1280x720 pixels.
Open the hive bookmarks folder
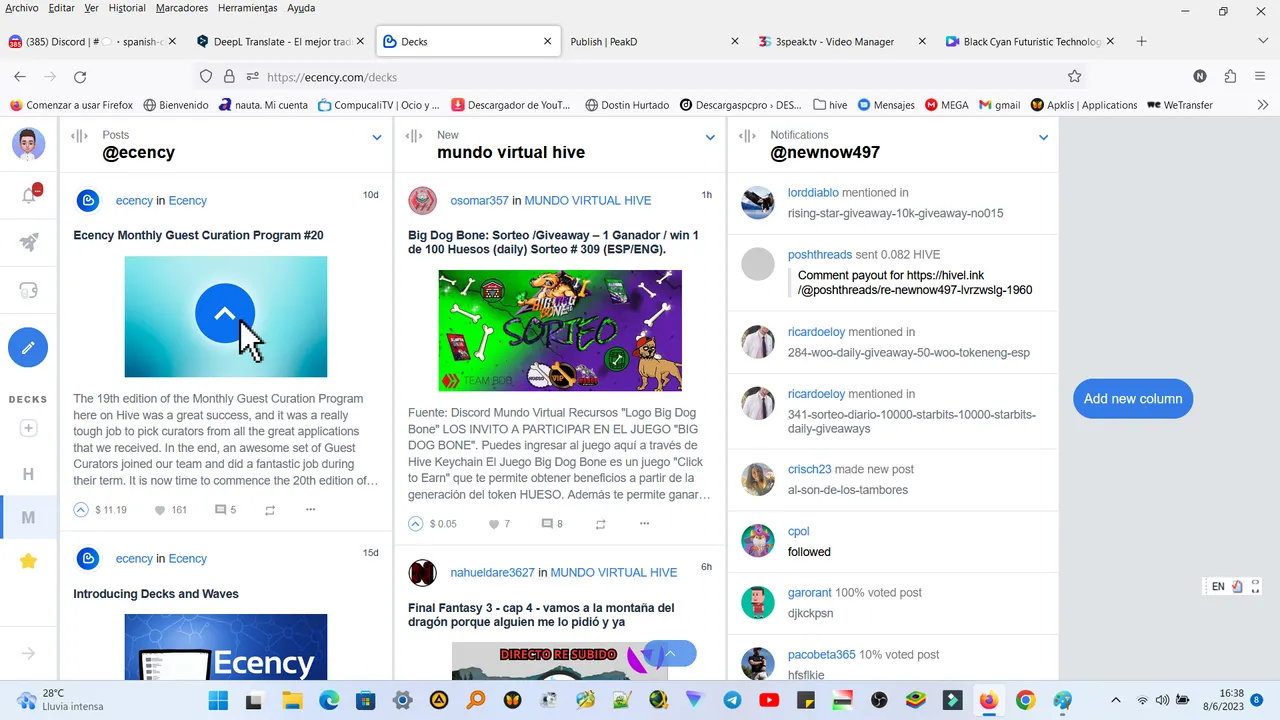coord(830,105)
